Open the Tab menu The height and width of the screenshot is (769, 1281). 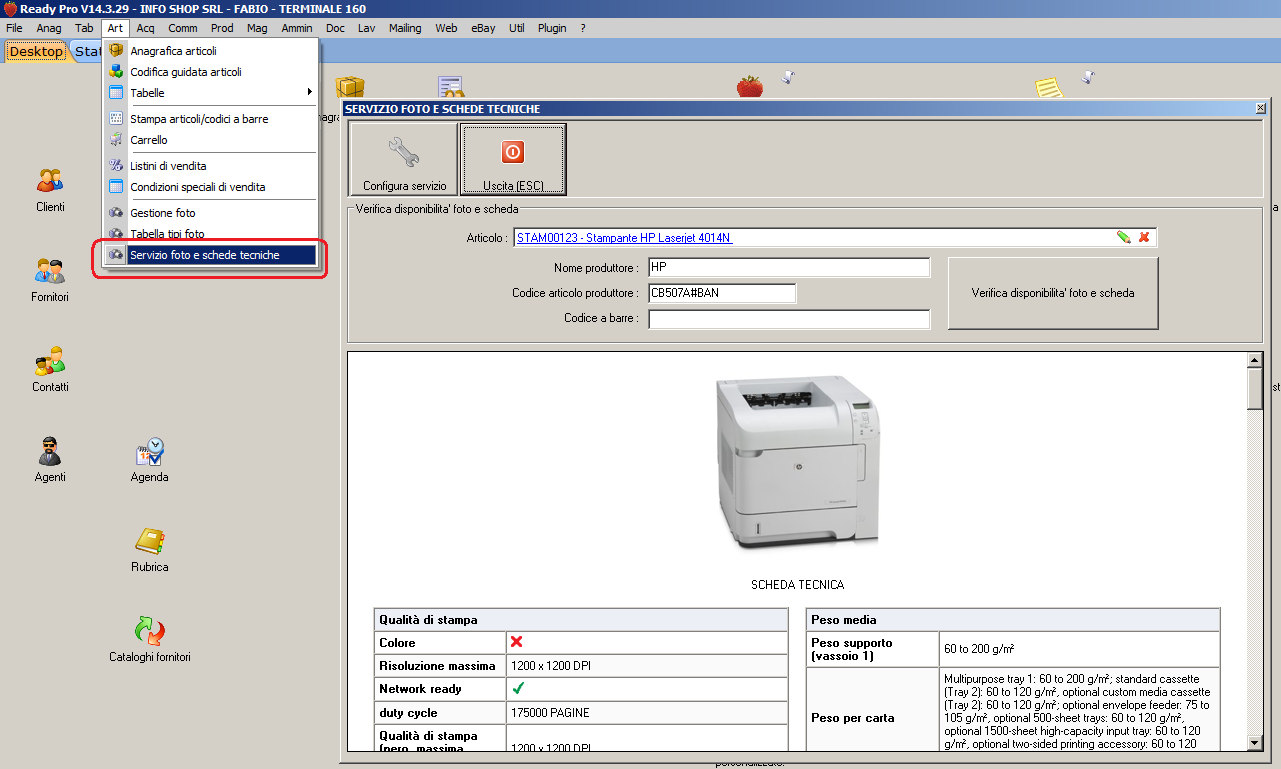[x=85, y=28]
